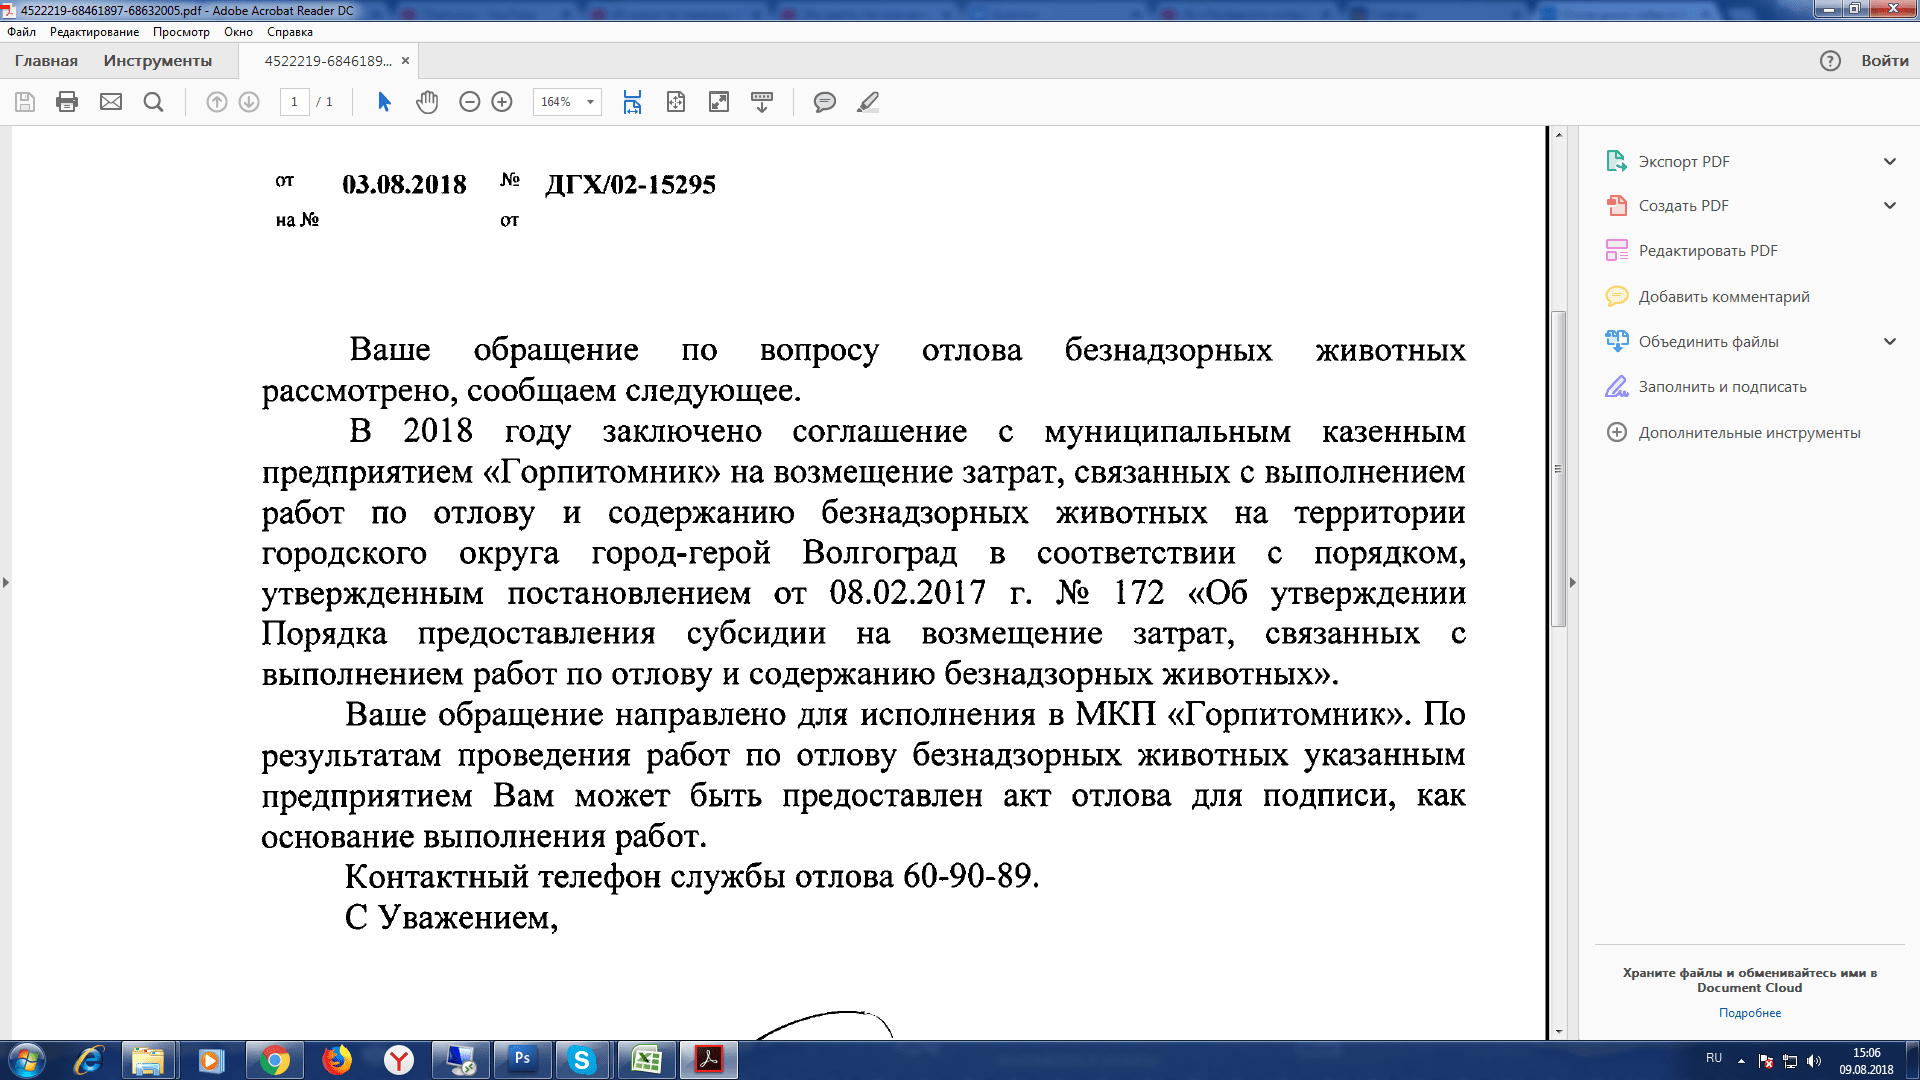Select the Highlight text pen tool
Viewport: 1920px width, 1080px height.
point(868,102)
